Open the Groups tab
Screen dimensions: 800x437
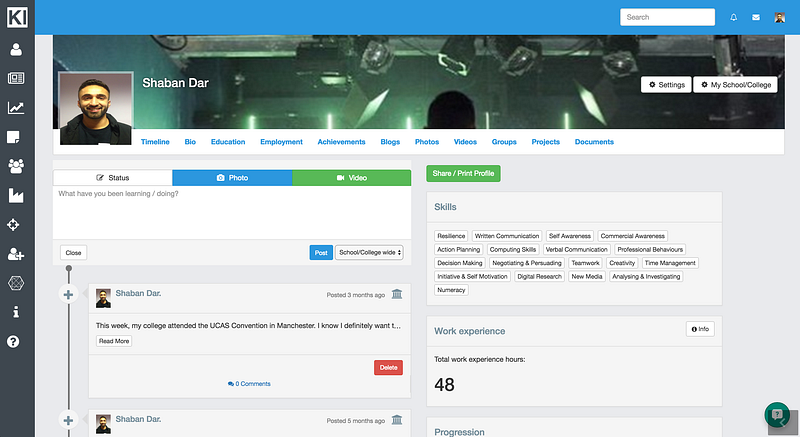click(x=504, y=142)
